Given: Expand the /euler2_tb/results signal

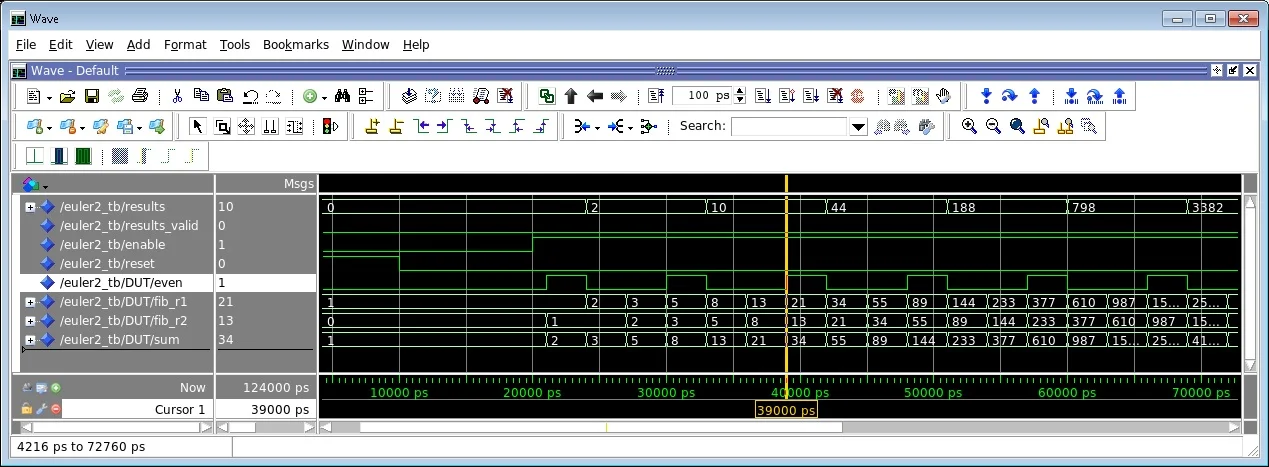Looking at the screenshot, I should [30, 206].
